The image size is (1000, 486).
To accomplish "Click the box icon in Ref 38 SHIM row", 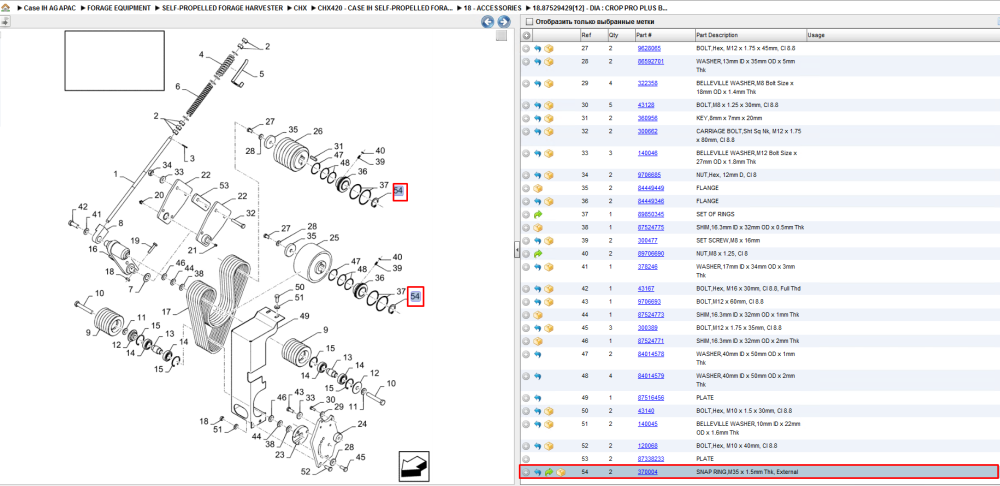I will pyautogui.click(x=538, y=228).
